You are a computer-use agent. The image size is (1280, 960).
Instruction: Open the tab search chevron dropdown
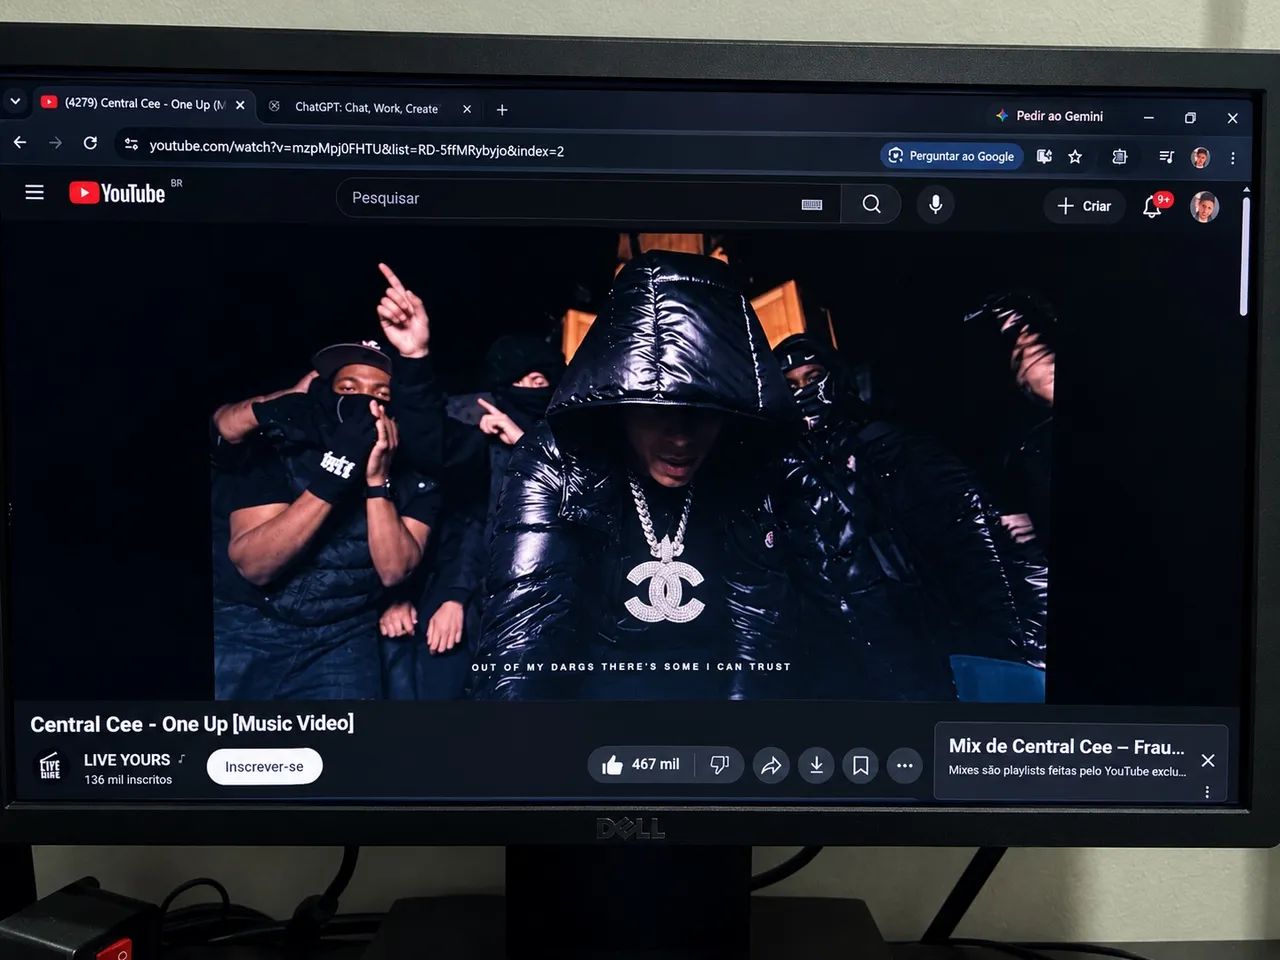[15, 101]
